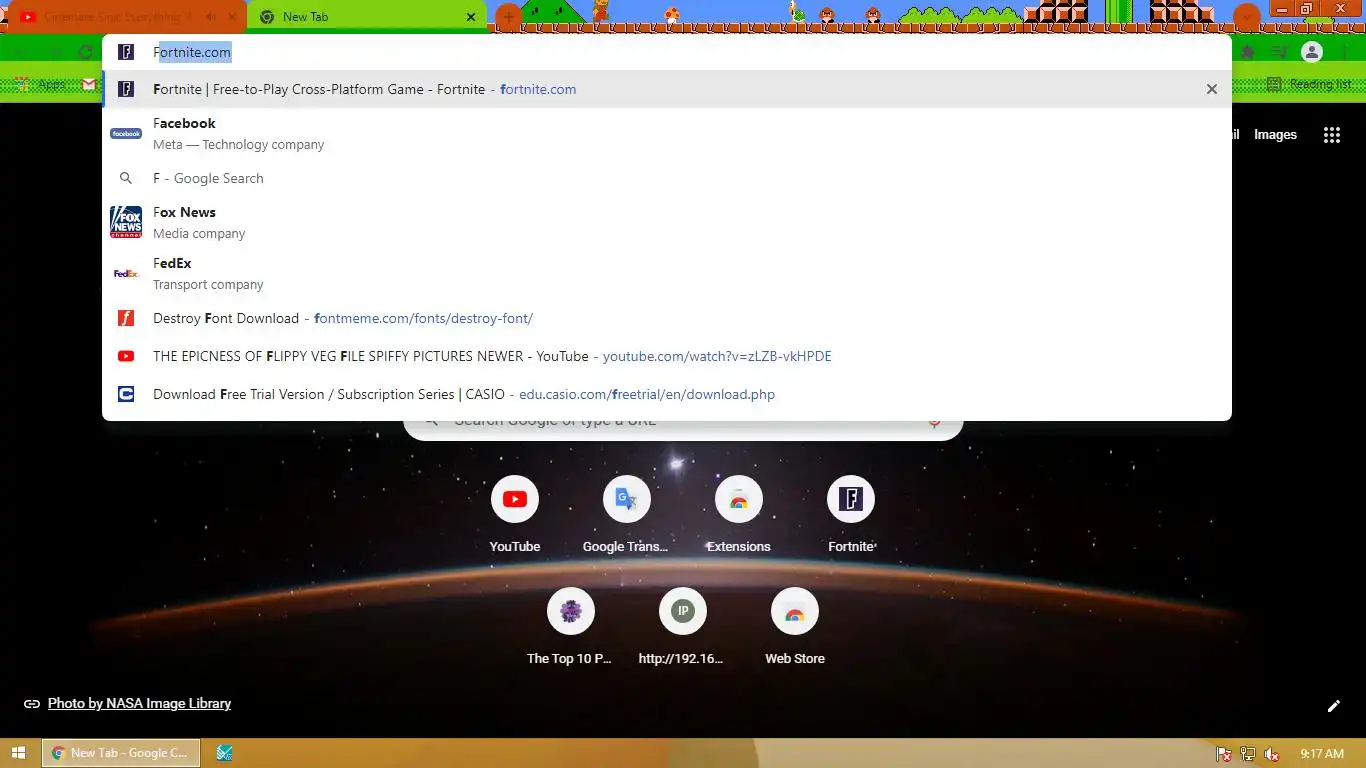Image resolution: width=1366 pixels, height=768 pixels.
Task: Open the Chrome profile avatar
Action: (x=1313, y=52)
